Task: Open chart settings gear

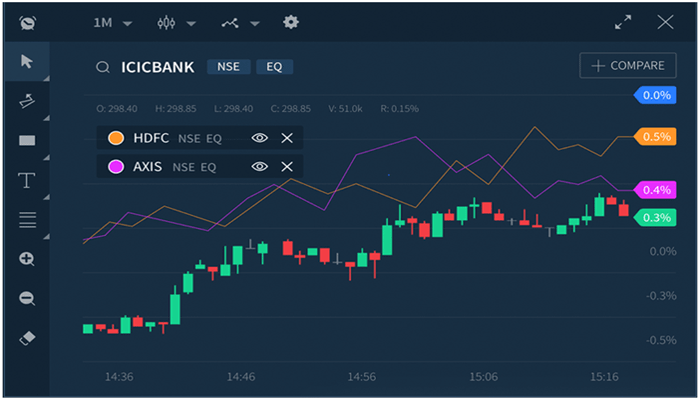Action: click(291, 22)
